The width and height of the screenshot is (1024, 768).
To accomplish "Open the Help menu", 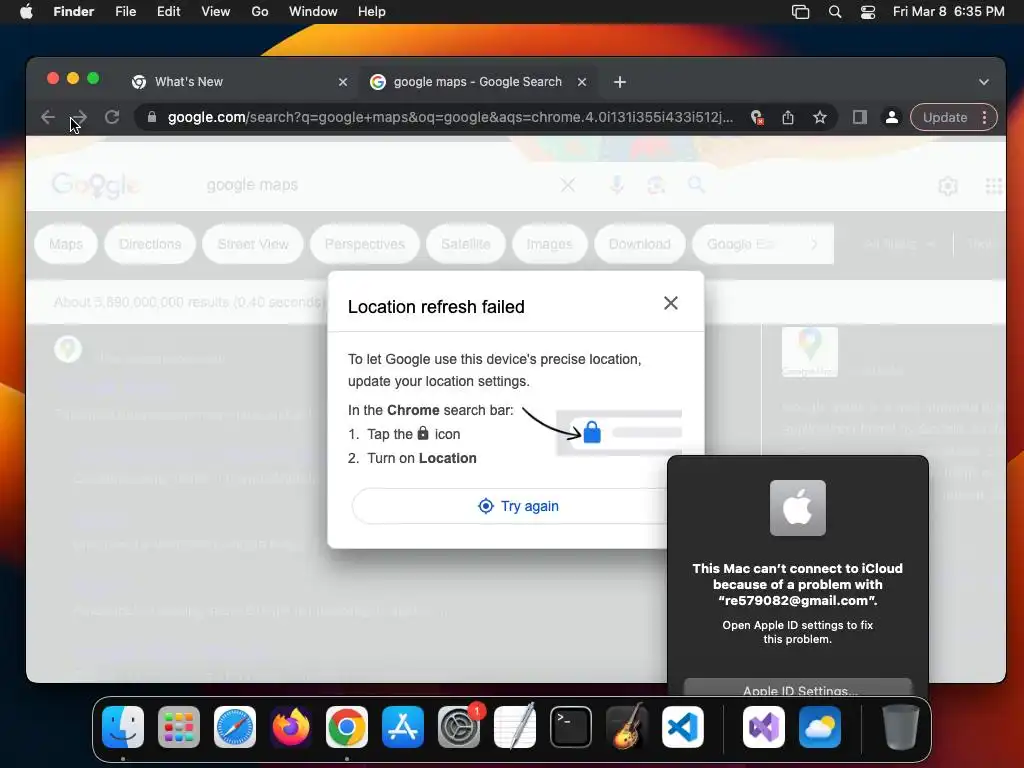I will (372, 12).
